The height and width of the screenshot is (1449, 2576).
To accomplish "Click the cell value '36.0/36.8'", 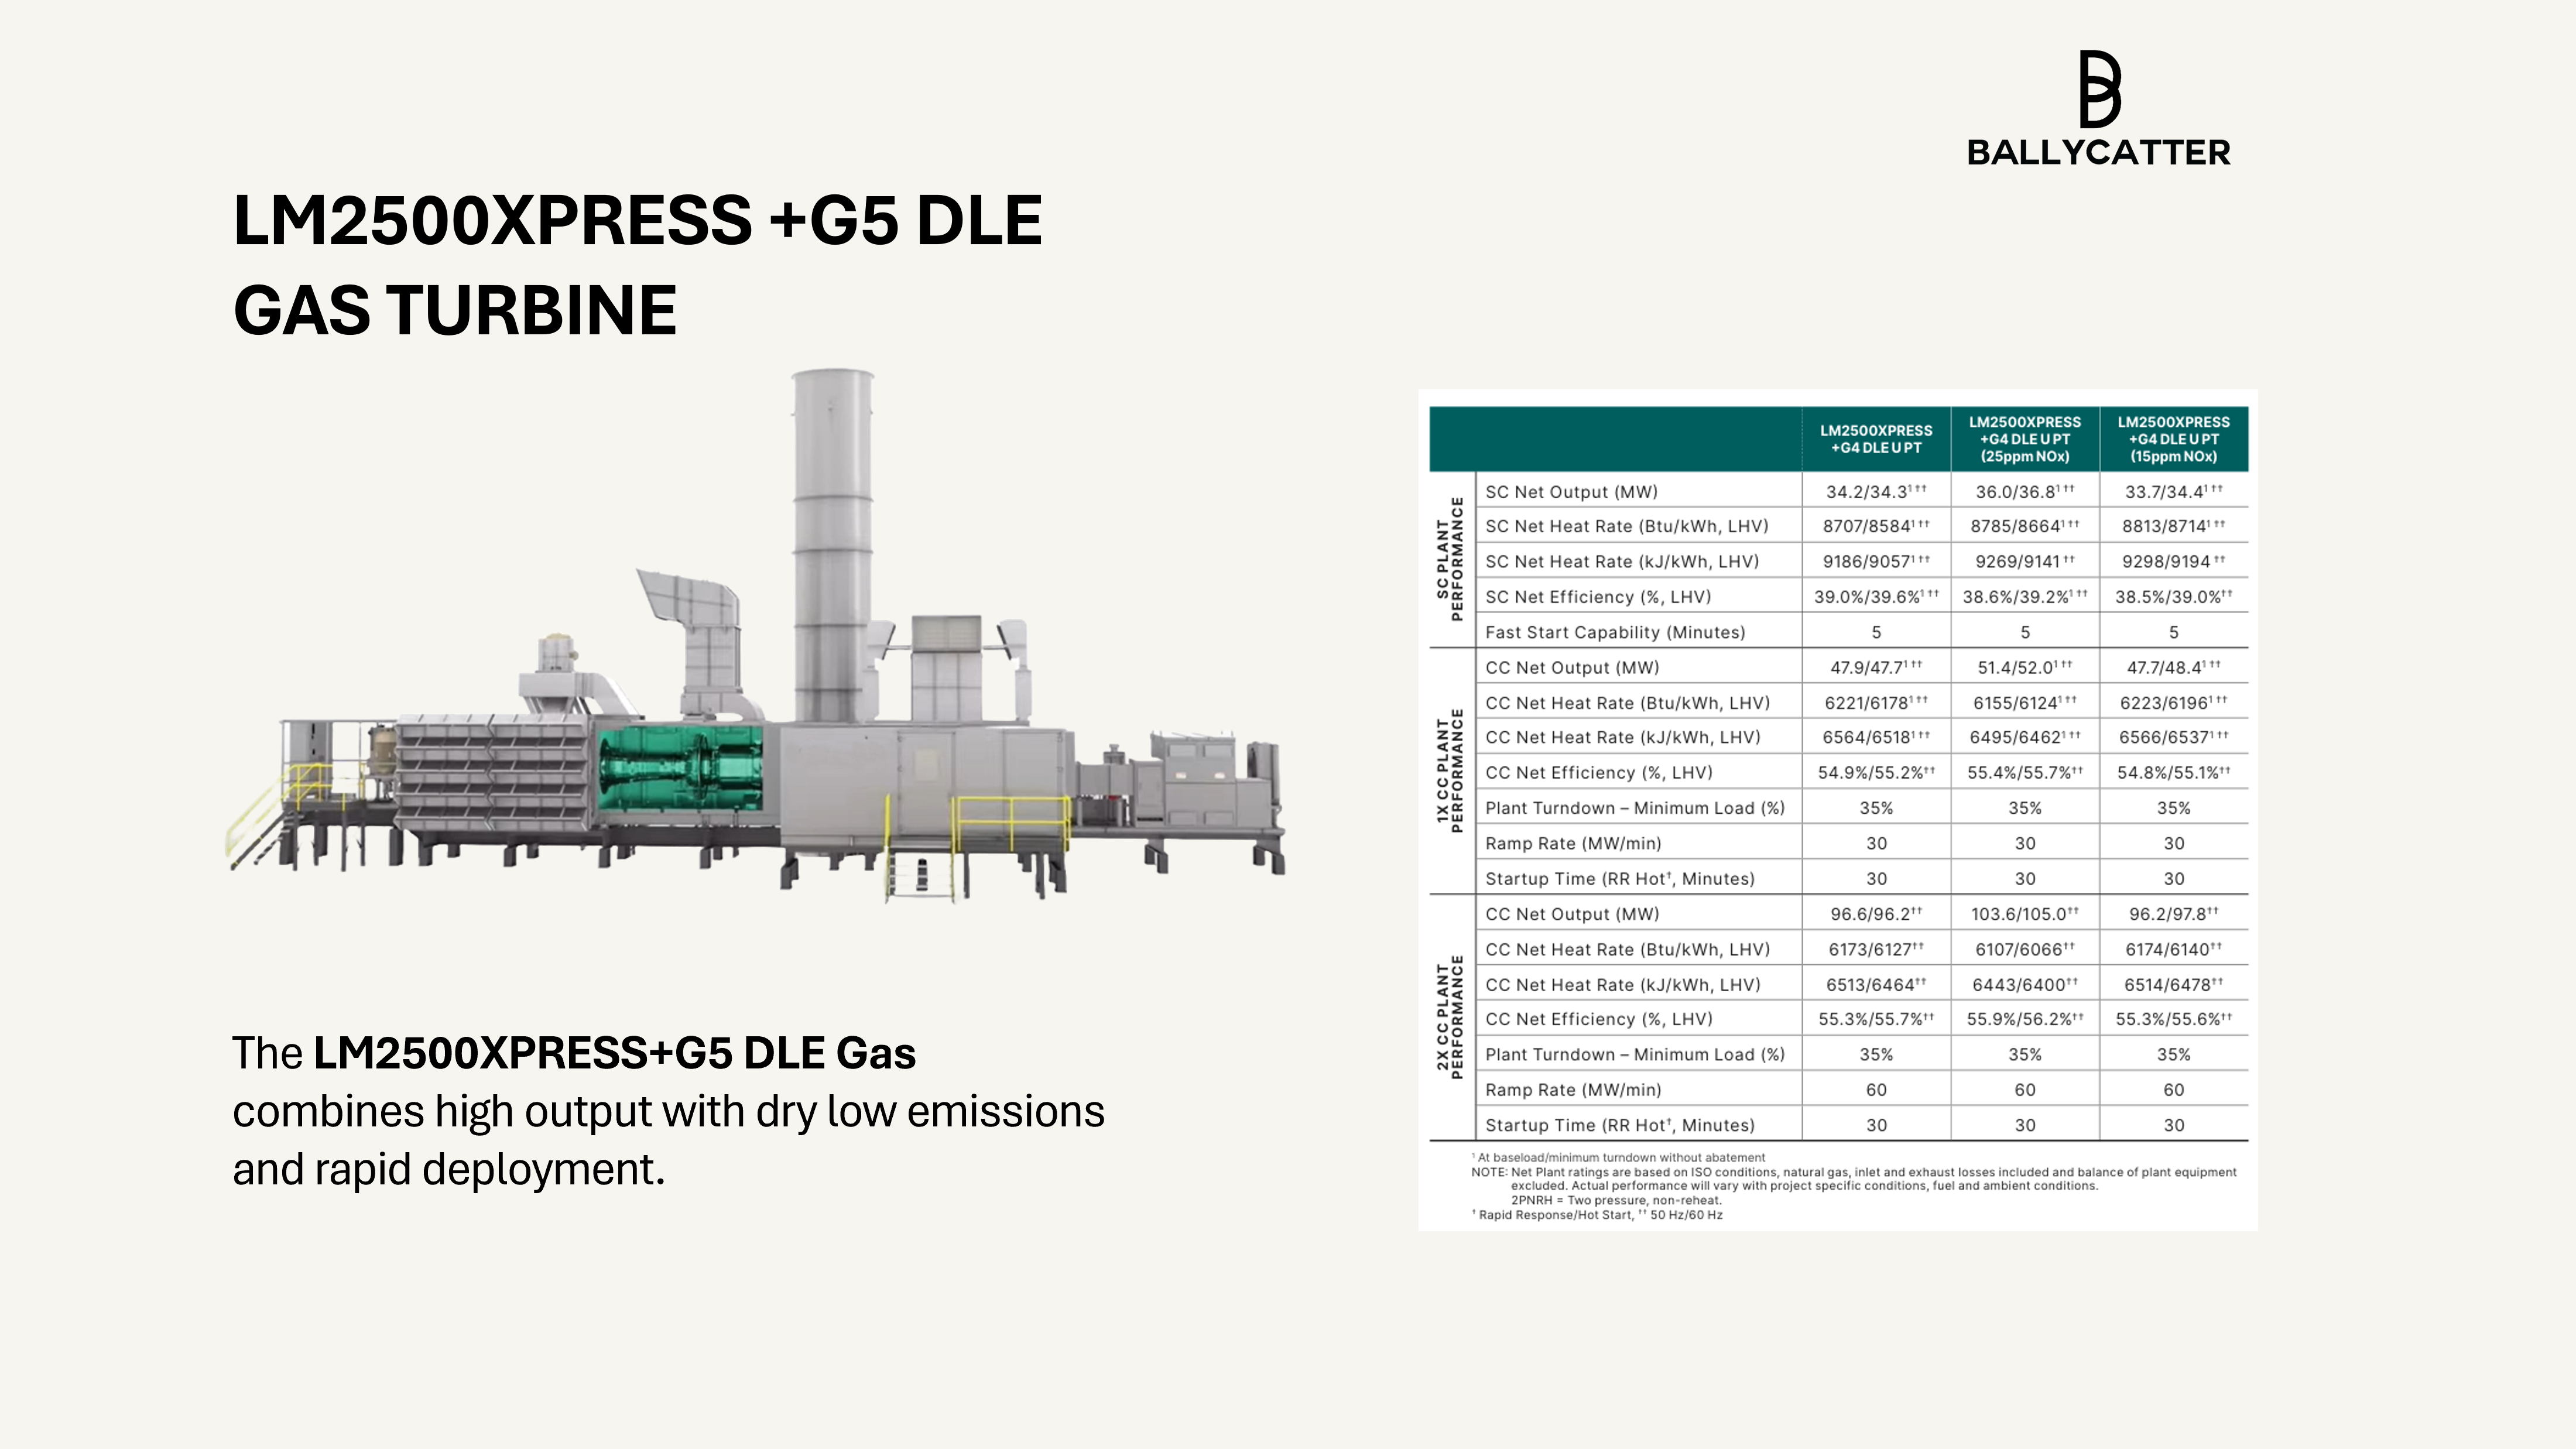I will coord(2025,491).
